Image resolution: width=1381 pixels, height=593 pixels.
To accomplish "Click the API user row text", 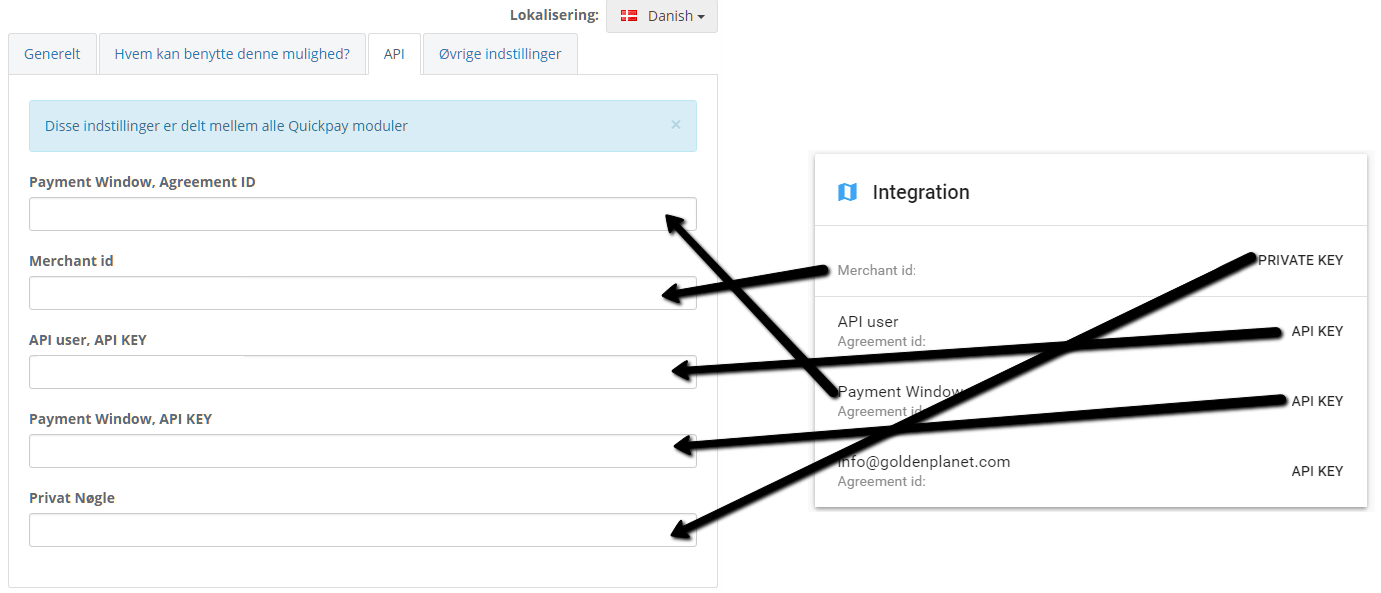I will click(x=868, y=322).
